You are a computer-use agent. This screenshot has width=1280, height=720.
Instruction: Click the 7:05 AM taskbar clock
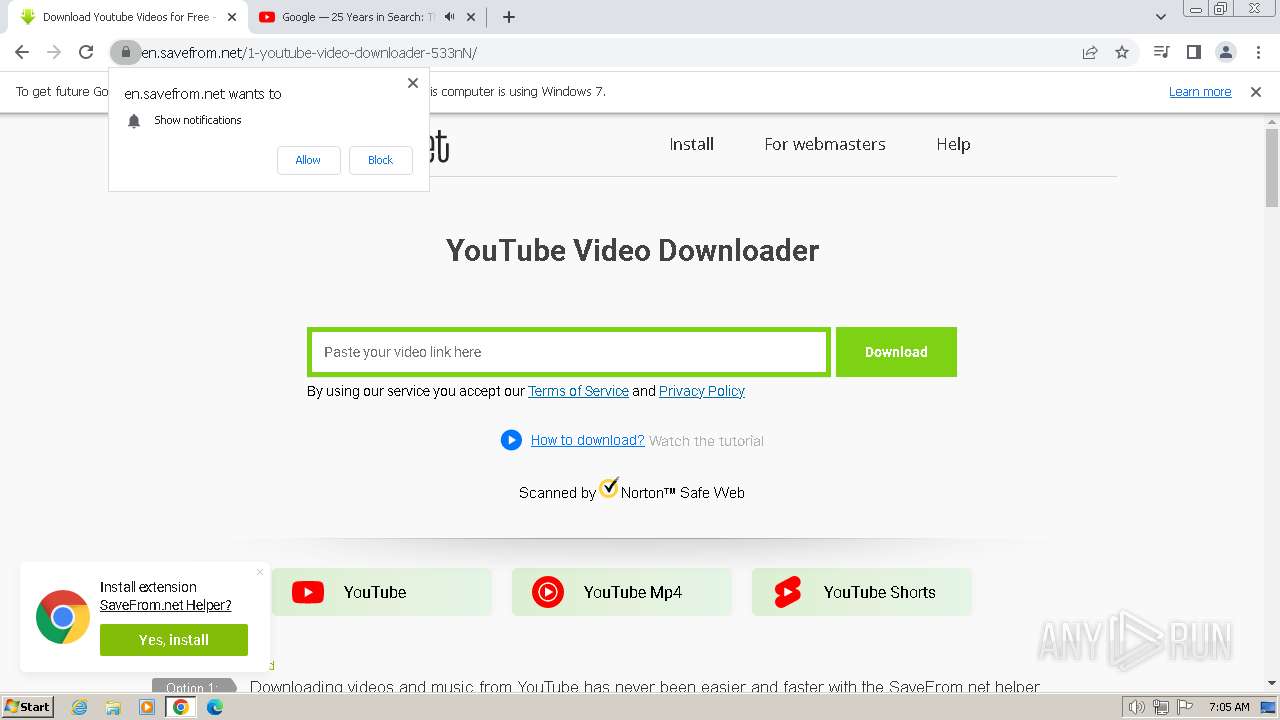coord(1229,707)
